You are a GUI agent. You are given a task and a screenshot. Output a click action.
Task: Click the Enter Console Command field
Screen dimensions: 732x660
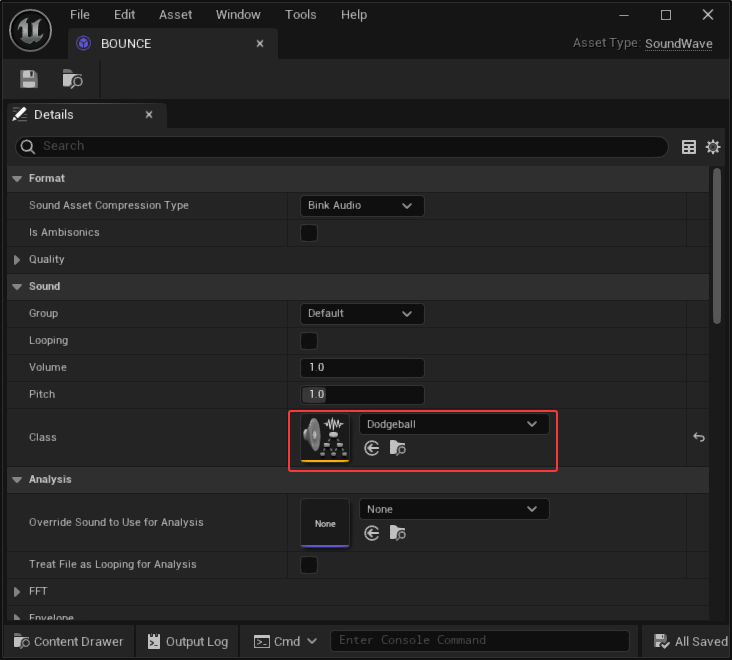pos(480,640)
